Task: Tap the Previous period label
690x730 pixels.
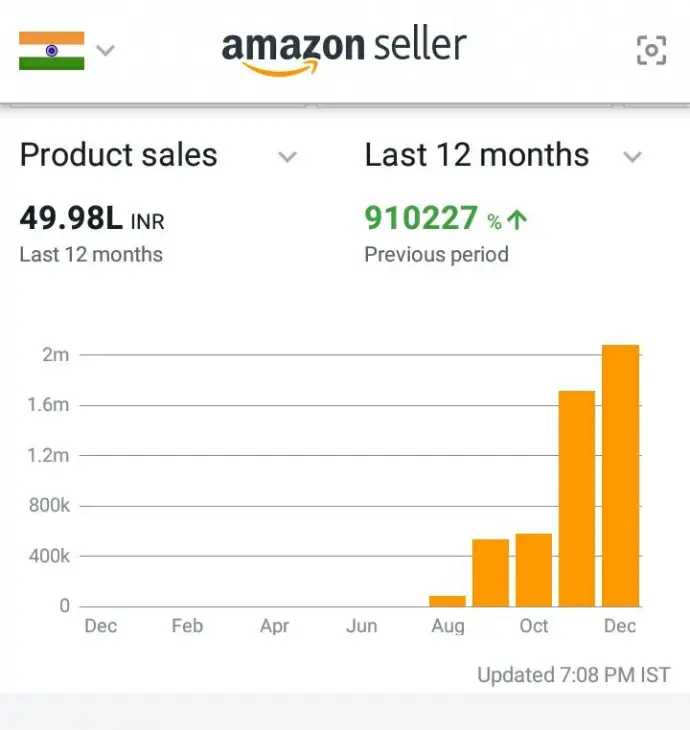Action: pos(436,255)
